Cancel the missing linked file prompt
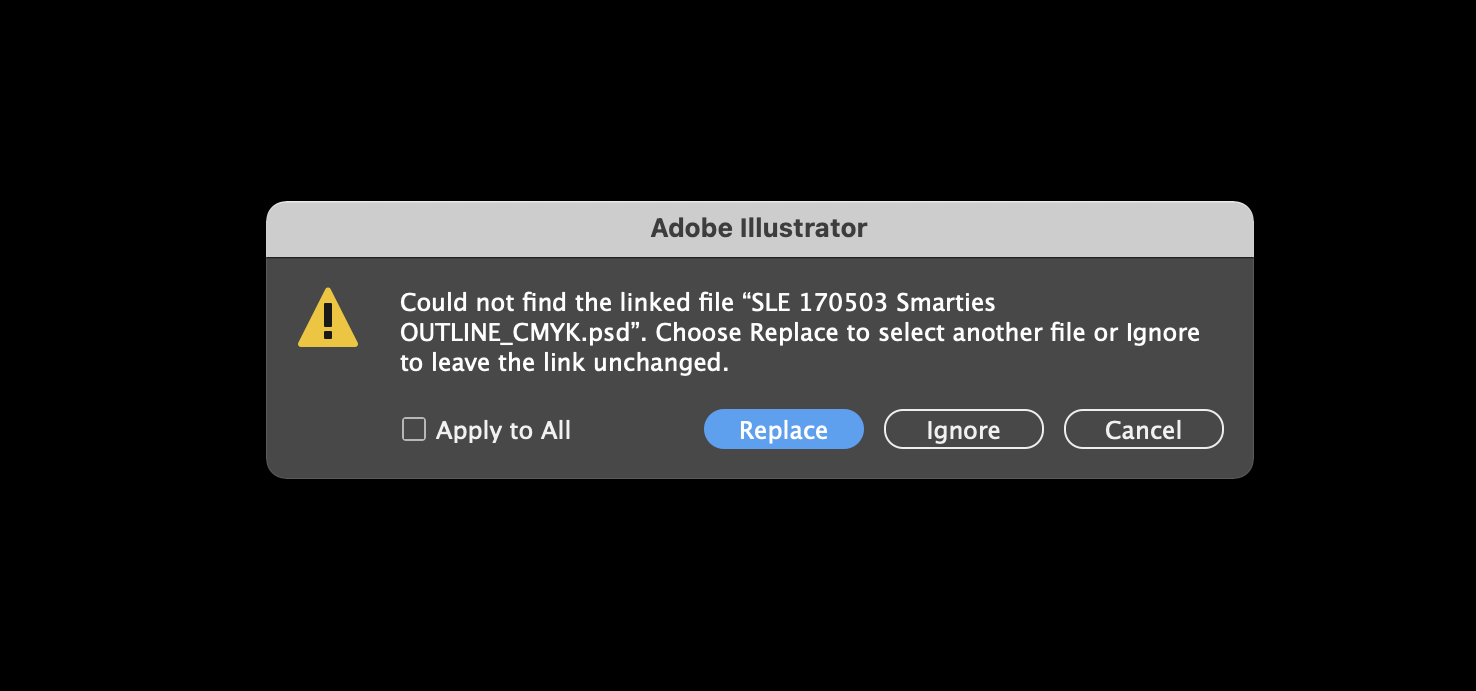The height and width of the screenshot is (691, 1476). point(1143,430)
